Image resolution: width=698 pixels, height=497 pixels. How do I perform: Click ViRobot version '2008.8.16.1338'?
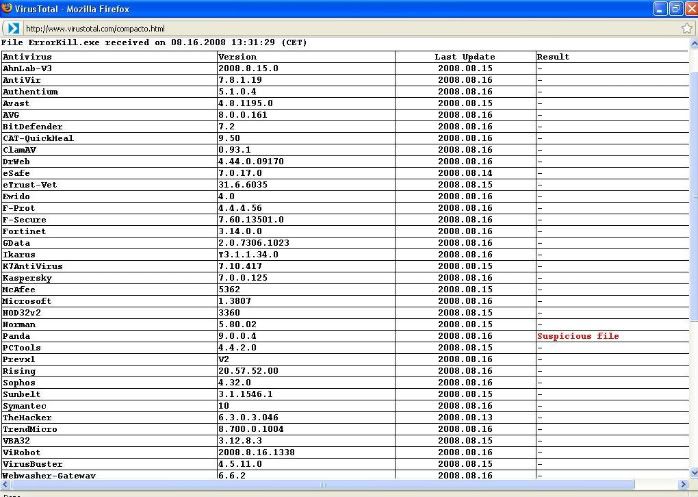(x=256, y=452)
